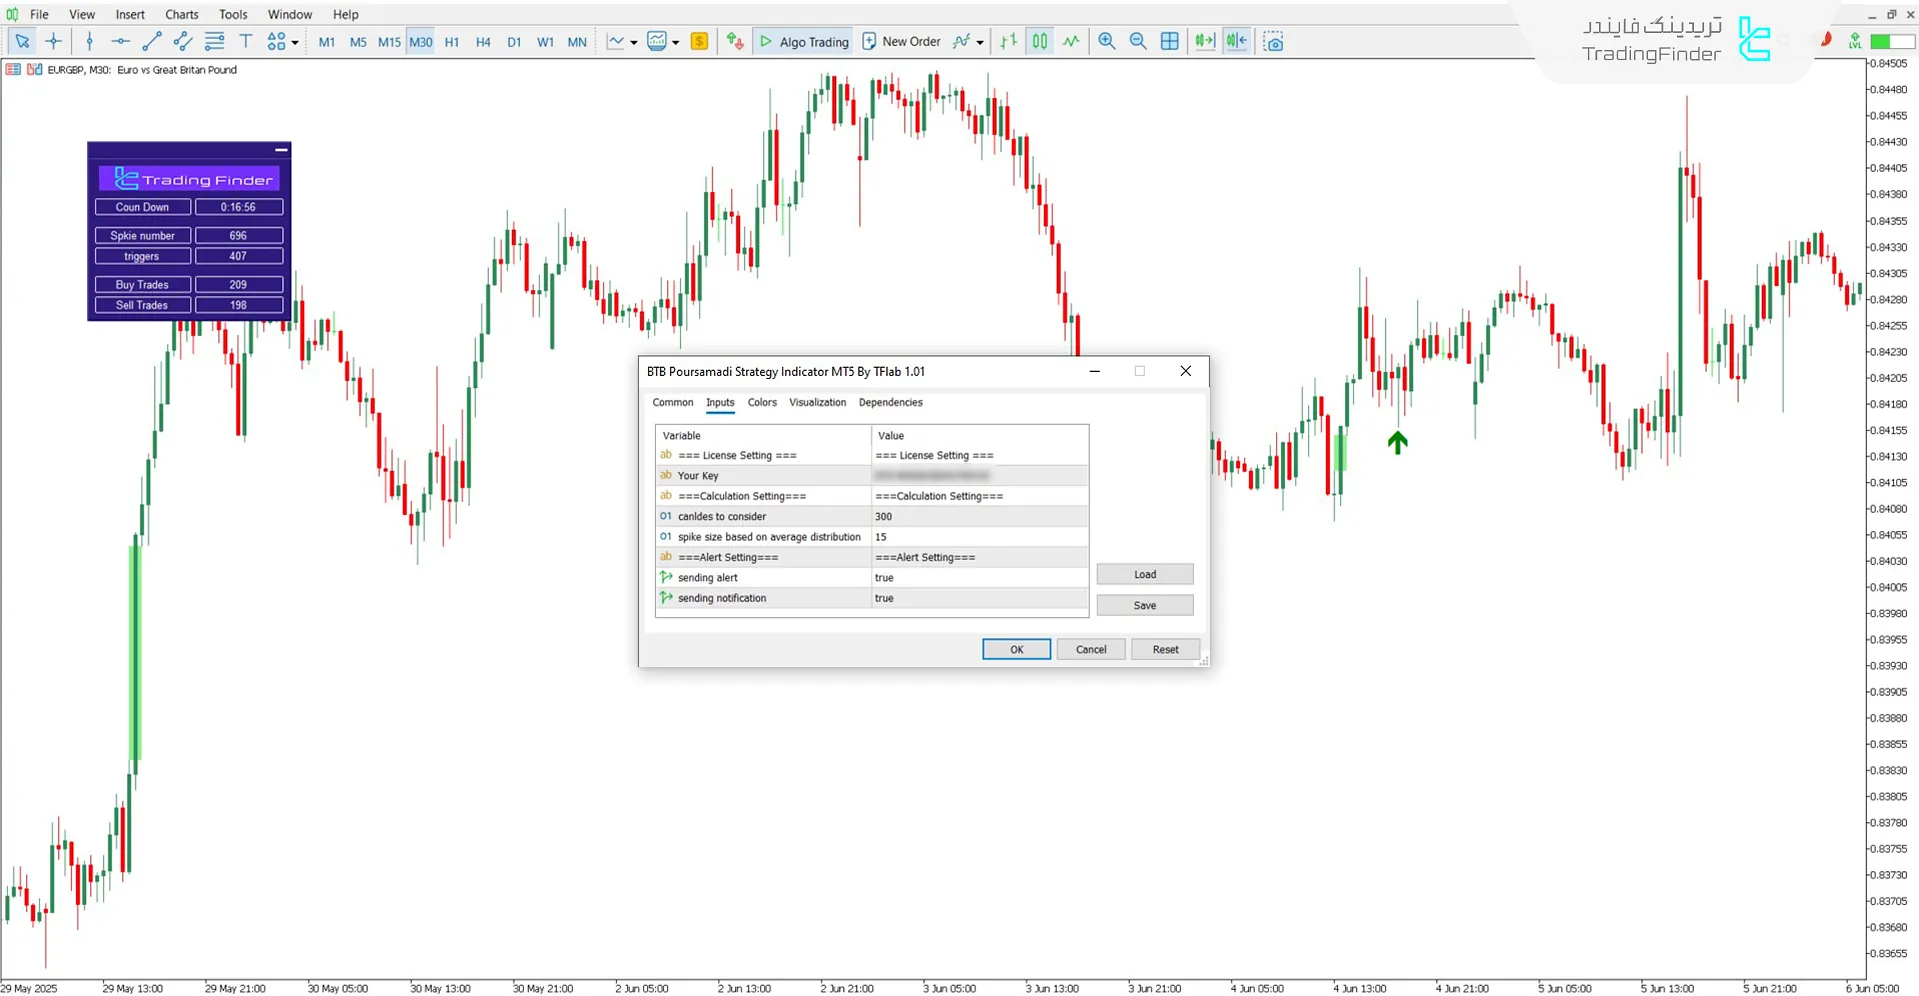The image size is (1919, 996).
Task: Select the Trendline drawing tool
Action: pyautogui.click(x=152, y=41)
